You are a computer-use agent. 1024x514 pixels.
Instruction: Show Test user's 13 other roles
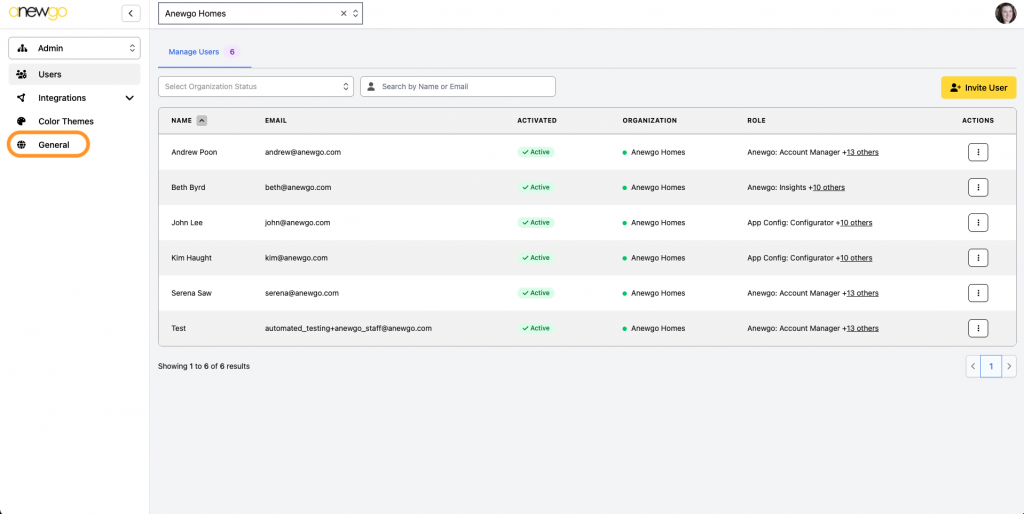[x=862, y=329]
